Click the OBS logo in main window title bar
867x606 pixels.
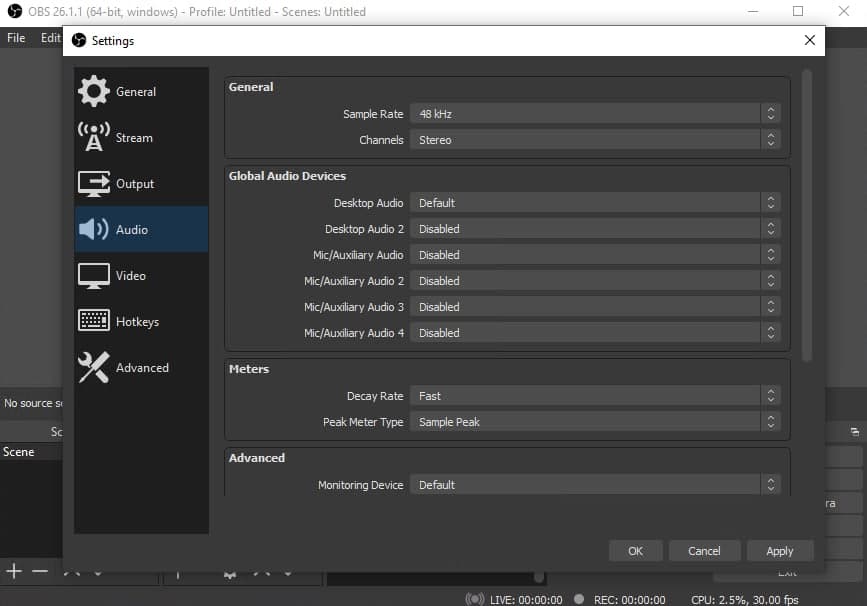coord(15,11)
